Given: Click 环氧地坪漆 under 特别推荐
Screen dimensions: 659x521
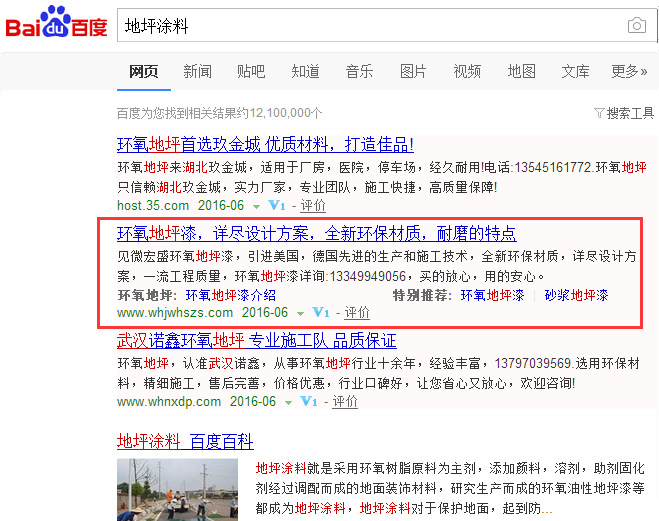Looking at the screenshot, I should pyautogui.click(x=493, y=295).
